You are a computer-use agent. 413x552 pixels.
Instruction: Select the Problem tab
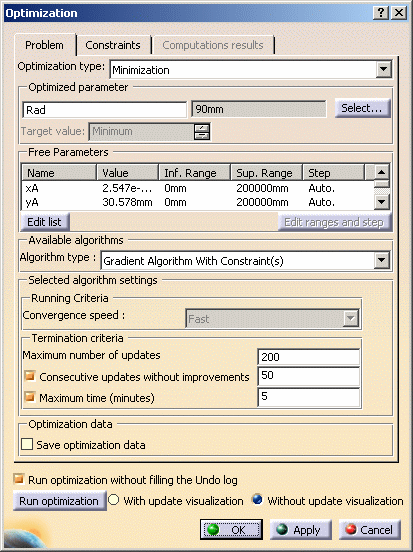44,45
